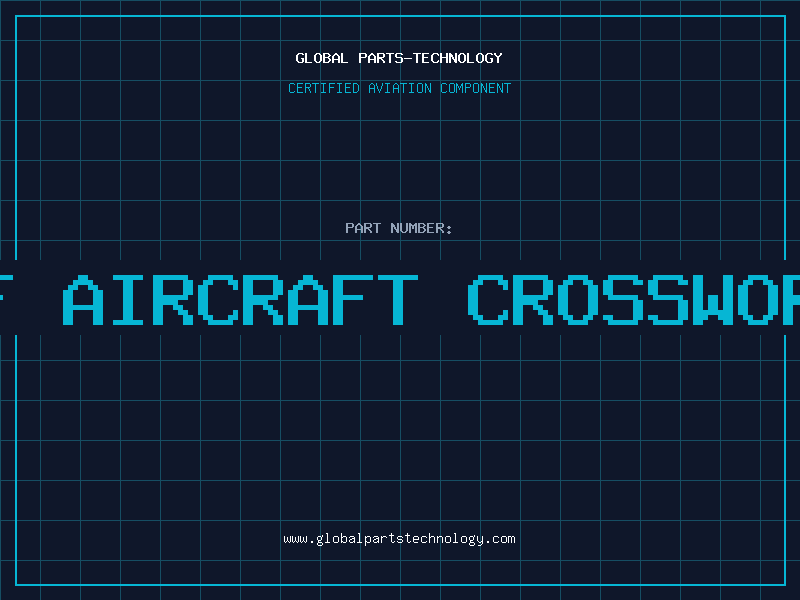Viewport: 800px width, 600px height.
Task: Select the CERTIFIED AVIATION COMPONENT subtitle
Action: (399, 88)
